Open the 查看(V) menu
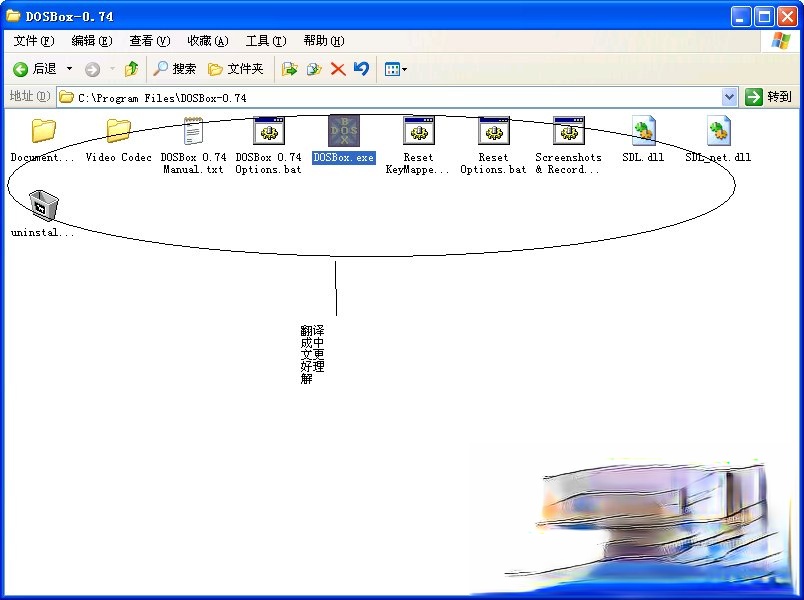Viewport: 804px width, 600px height. (150, 41)
